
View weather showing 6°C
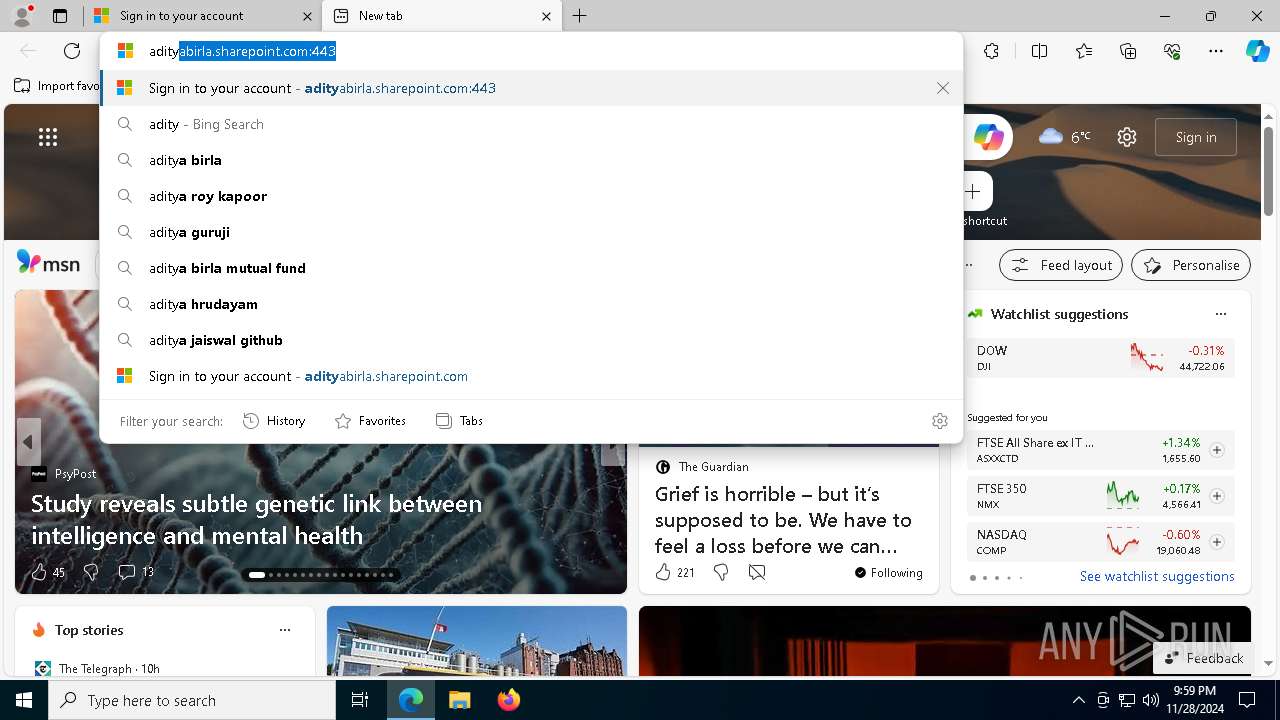(x=1065, y=137)
